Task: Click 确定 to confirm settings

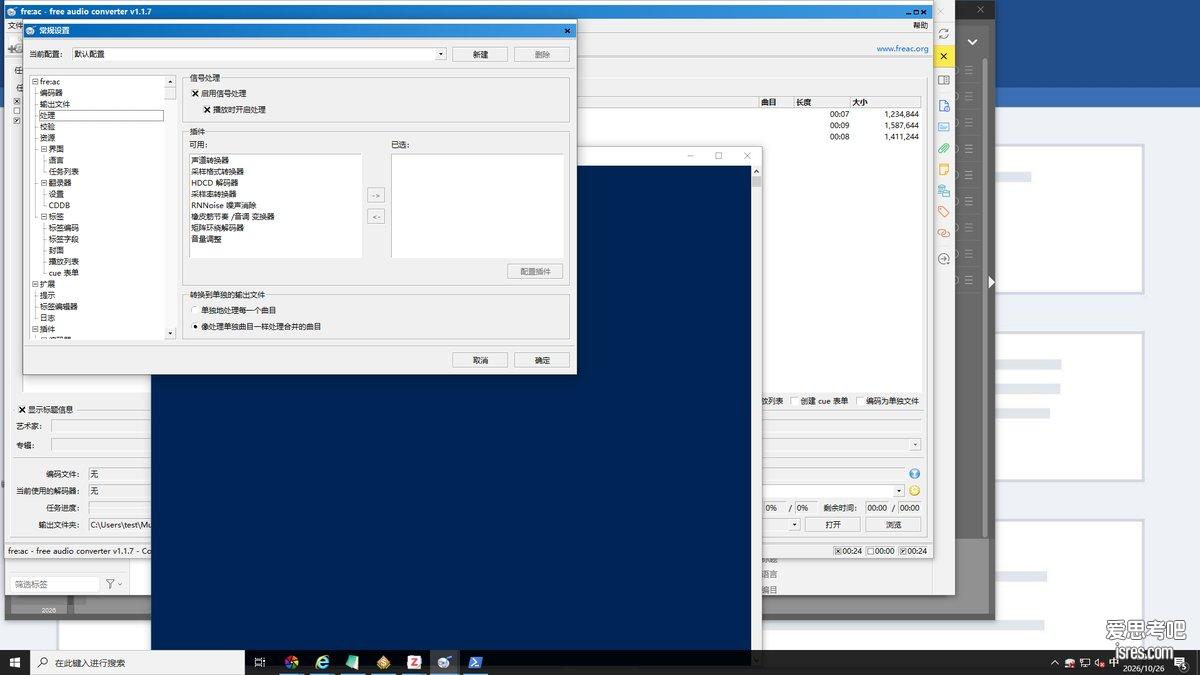Action: point(542,360)
